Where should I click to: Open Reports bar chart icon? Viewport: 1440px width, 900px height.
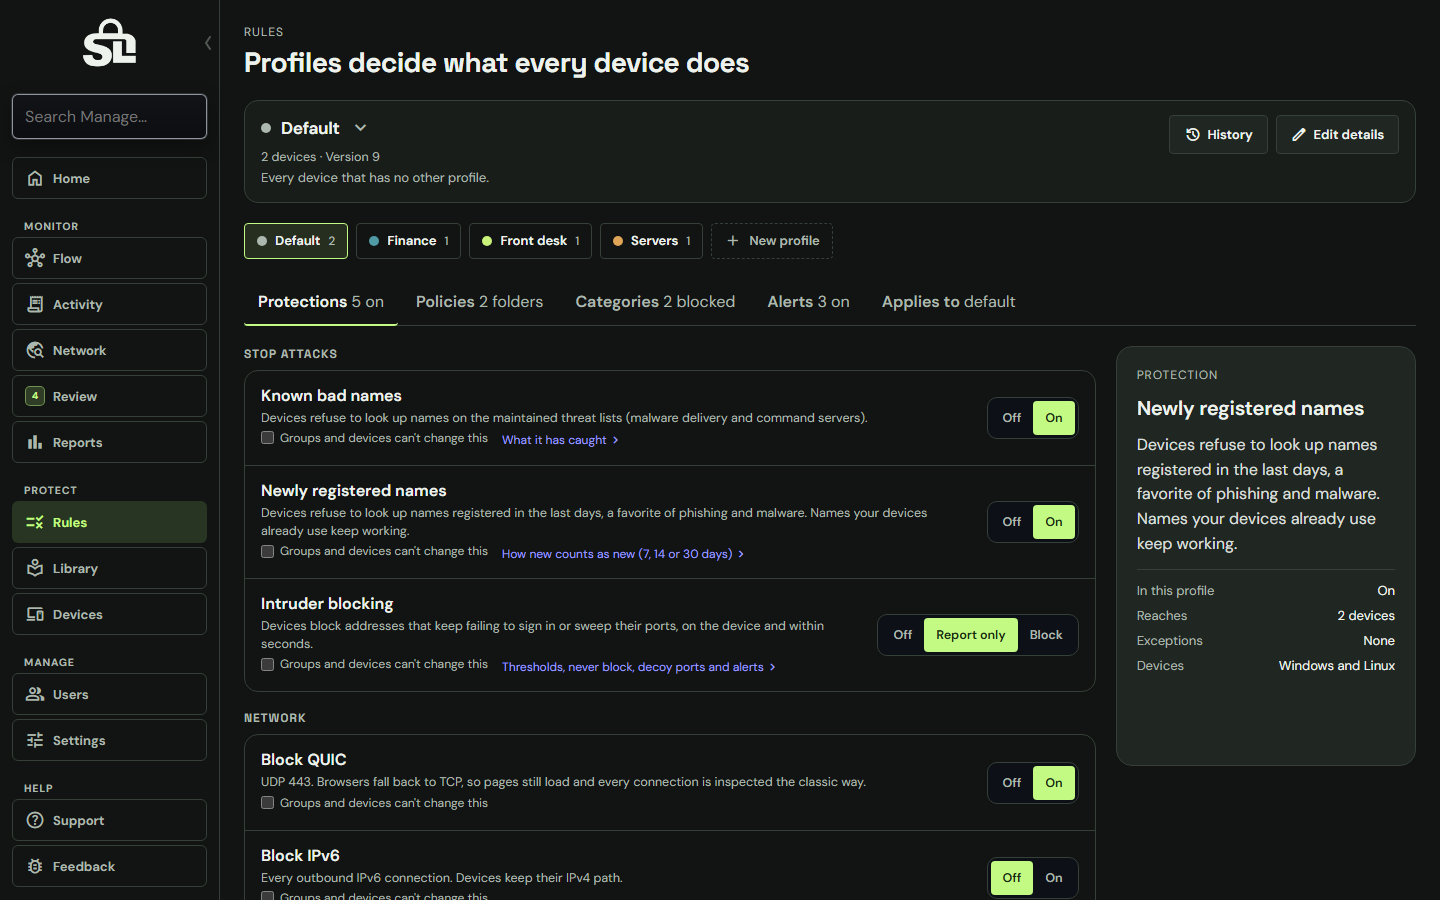pos(35,442)
